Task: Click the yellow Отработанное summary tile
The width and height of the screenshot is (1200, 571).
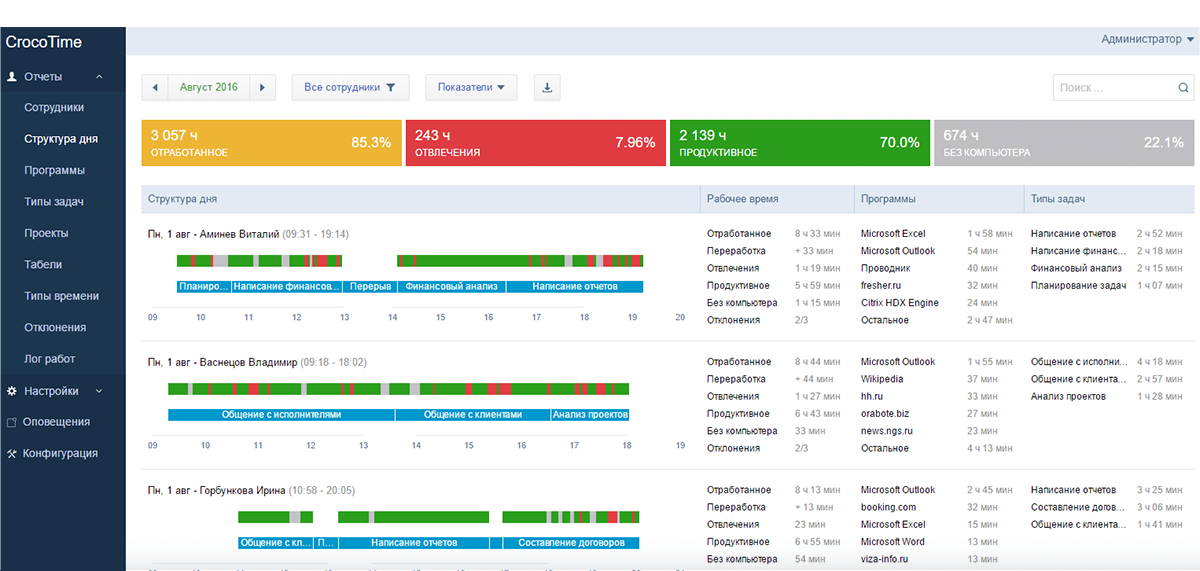Action: pyautogui.click(x=270, y=143)
